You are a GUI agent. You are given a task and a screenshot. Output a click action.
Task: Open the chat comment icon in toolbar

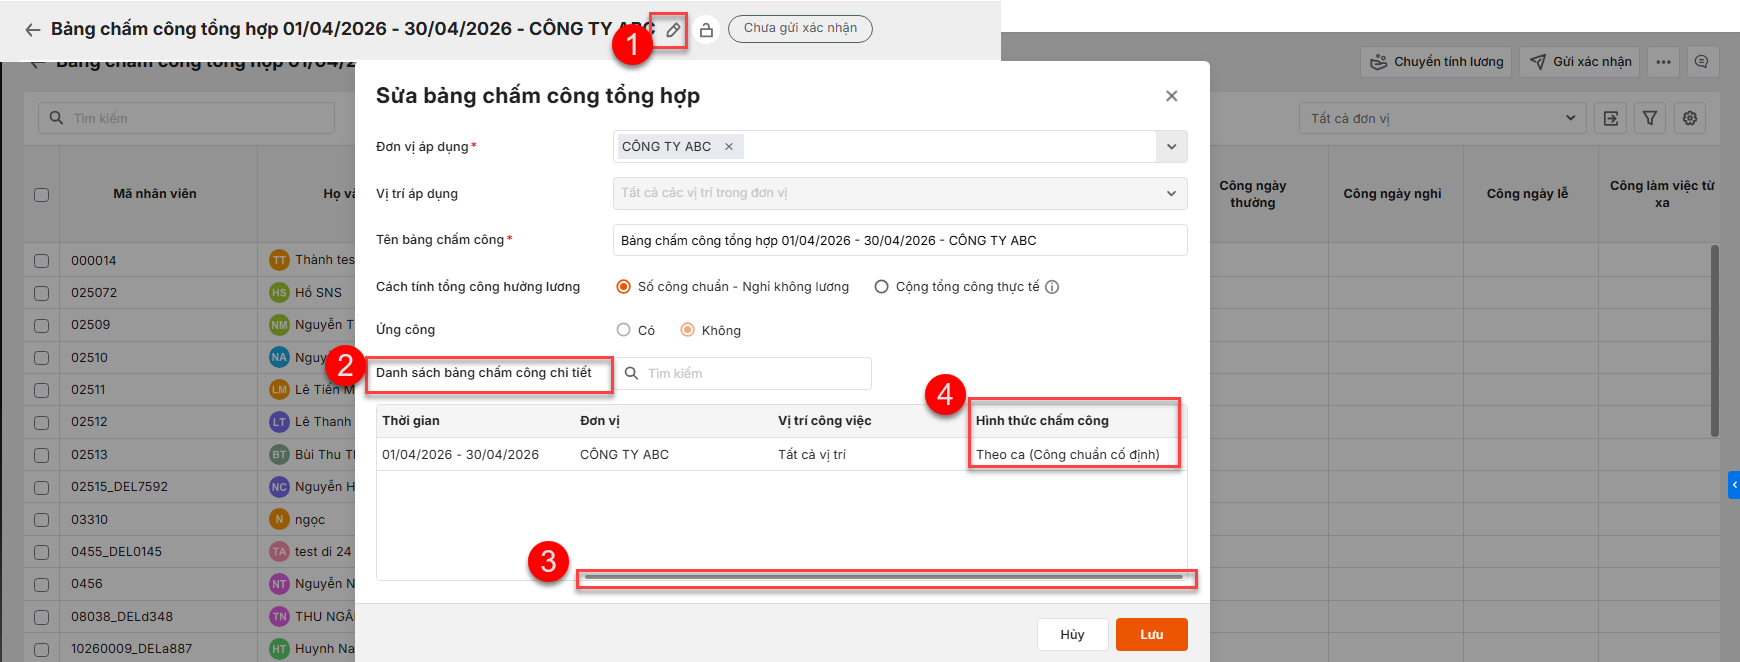tap(1701, 62)
